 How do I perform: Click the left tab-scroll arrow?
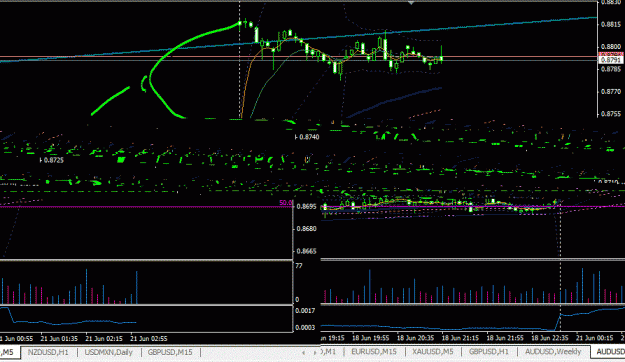click(x=304, y=353)
